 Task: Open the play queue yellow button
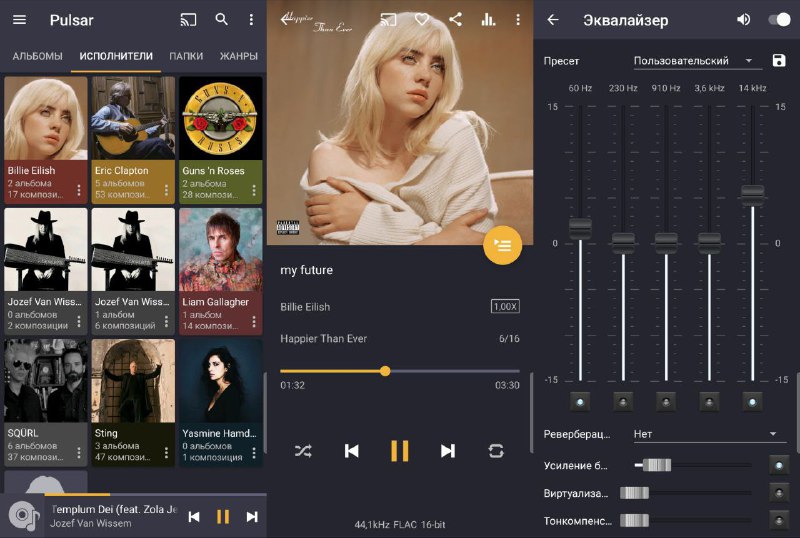[x=503, y=246]
